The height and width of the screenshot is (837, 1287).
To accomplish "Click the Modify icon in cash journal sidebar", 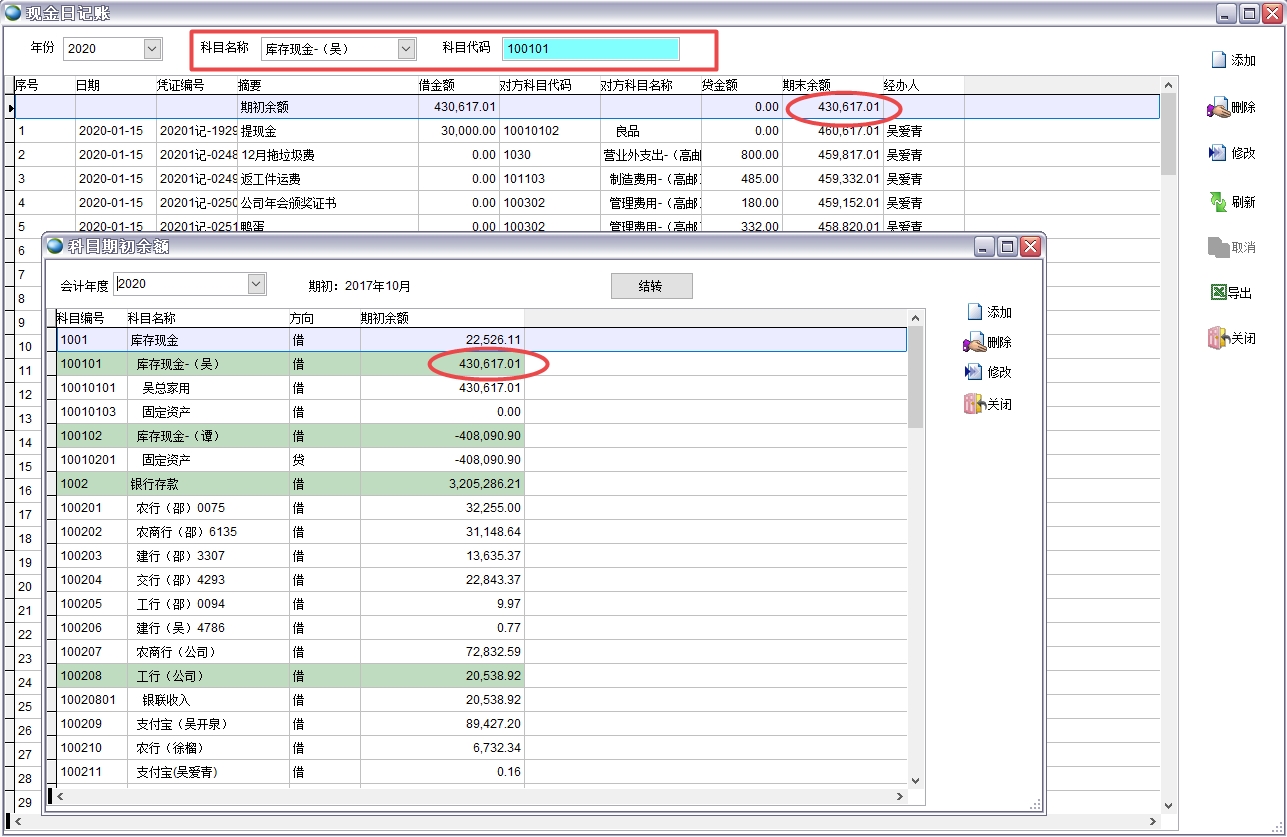I will click(x=1218, y=153).
